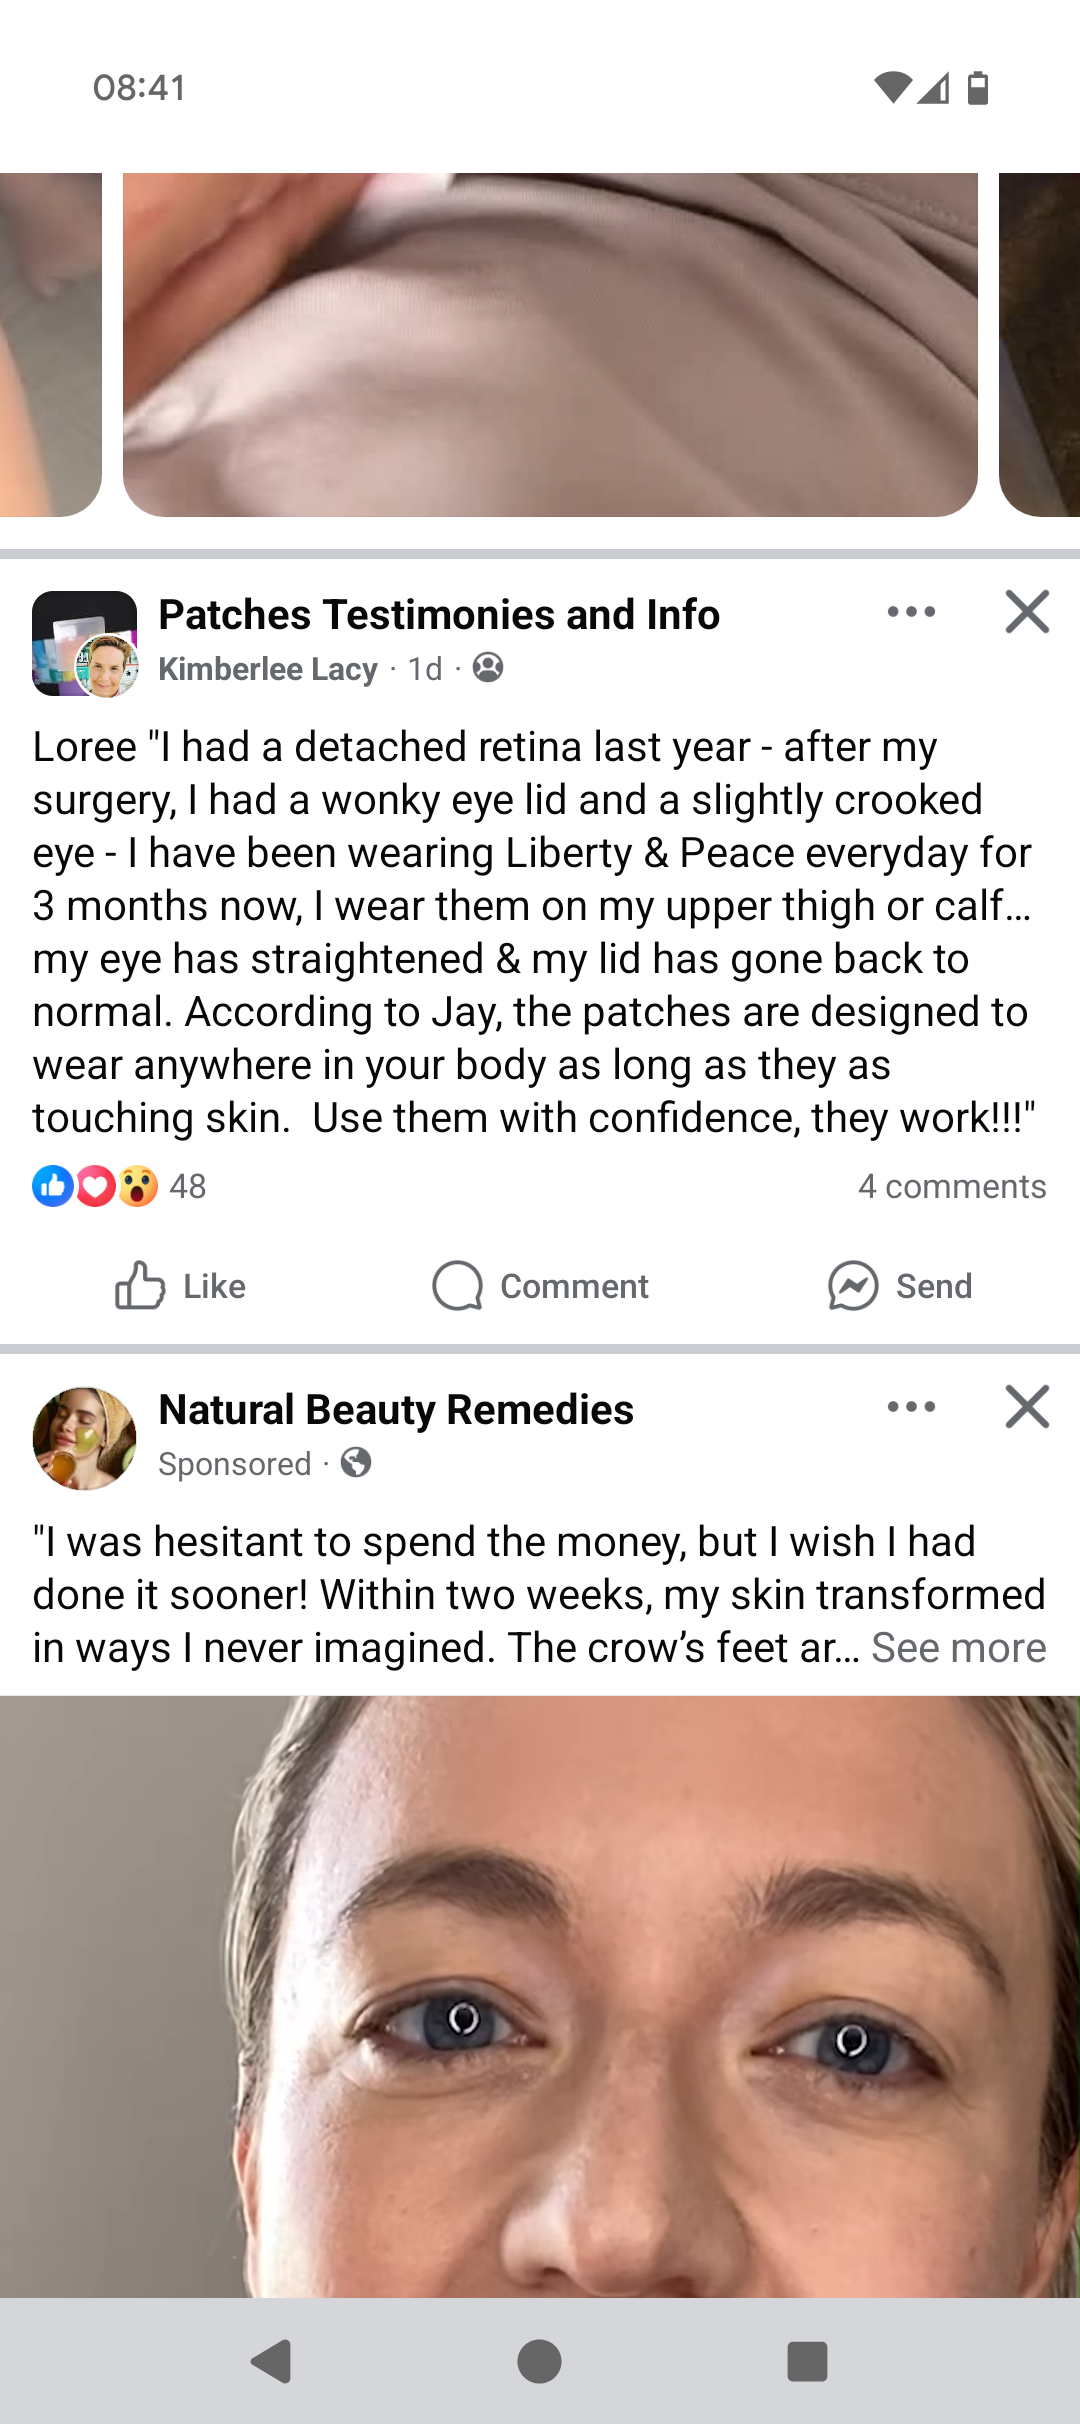Expand ad text with See more
1080x2424 pixels.
(958, 1648)
